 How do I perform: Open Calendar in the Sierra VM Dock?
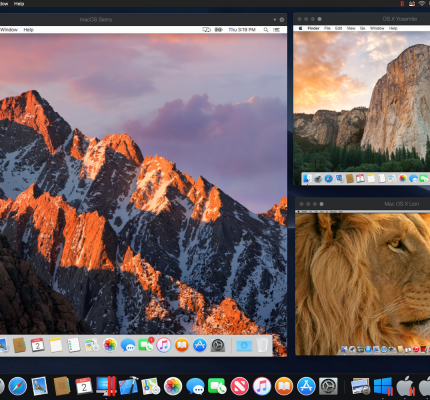tap(38, 345)
